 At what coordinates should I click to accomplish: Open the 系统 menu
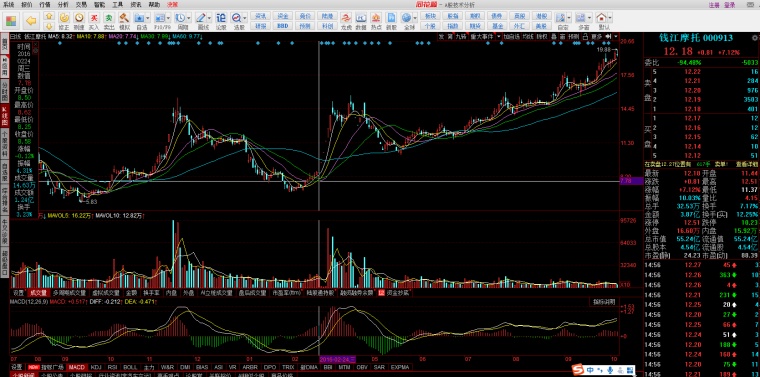[9, 4]
